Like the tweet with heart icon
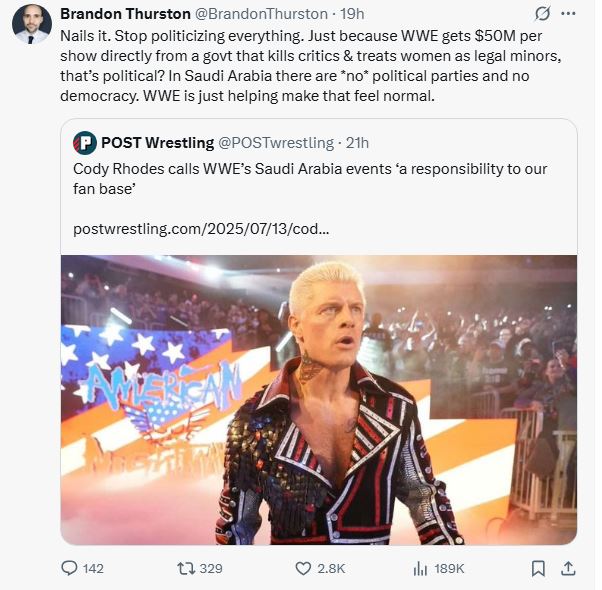Screen dimensions: 602x590 coord(304,568)
